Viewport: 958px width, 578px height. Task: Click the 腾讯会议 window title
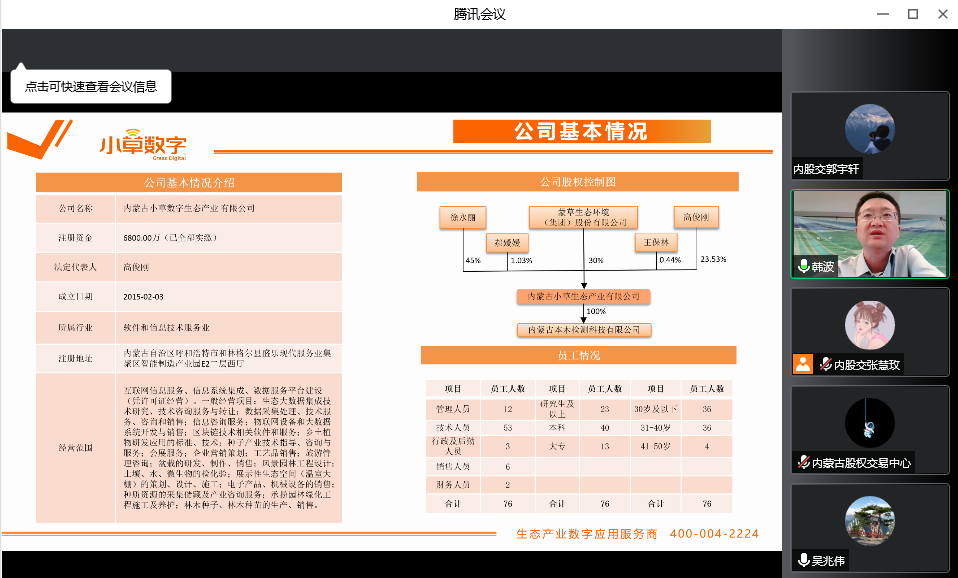(480, 14)
